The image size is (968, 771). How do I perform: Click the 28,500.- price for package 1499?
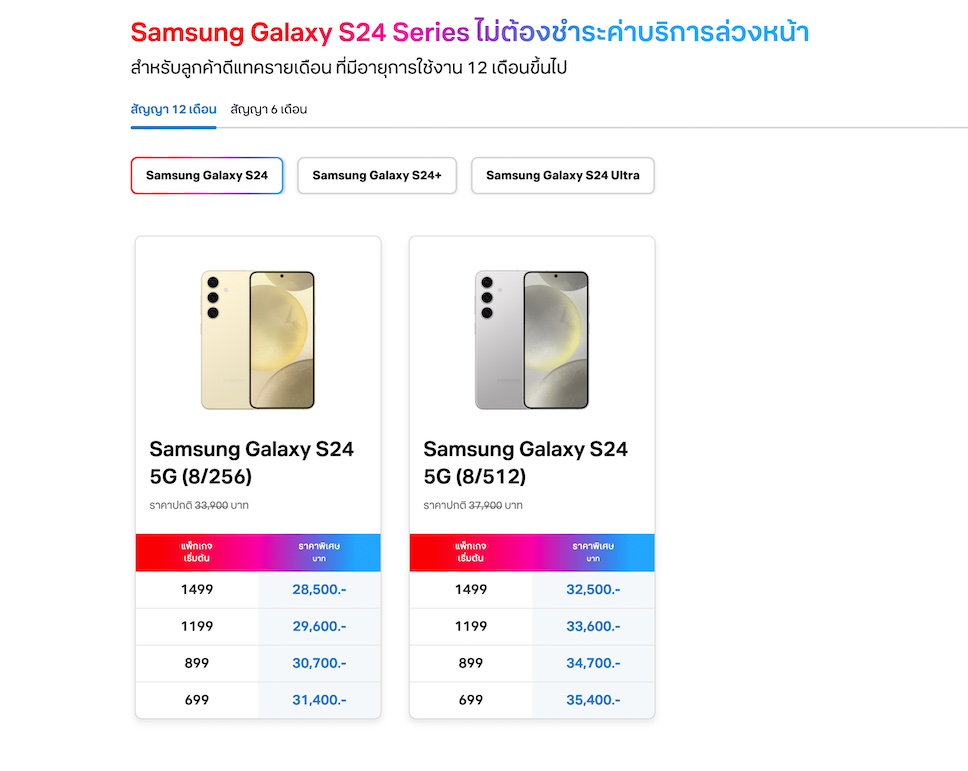coord(319,589)
